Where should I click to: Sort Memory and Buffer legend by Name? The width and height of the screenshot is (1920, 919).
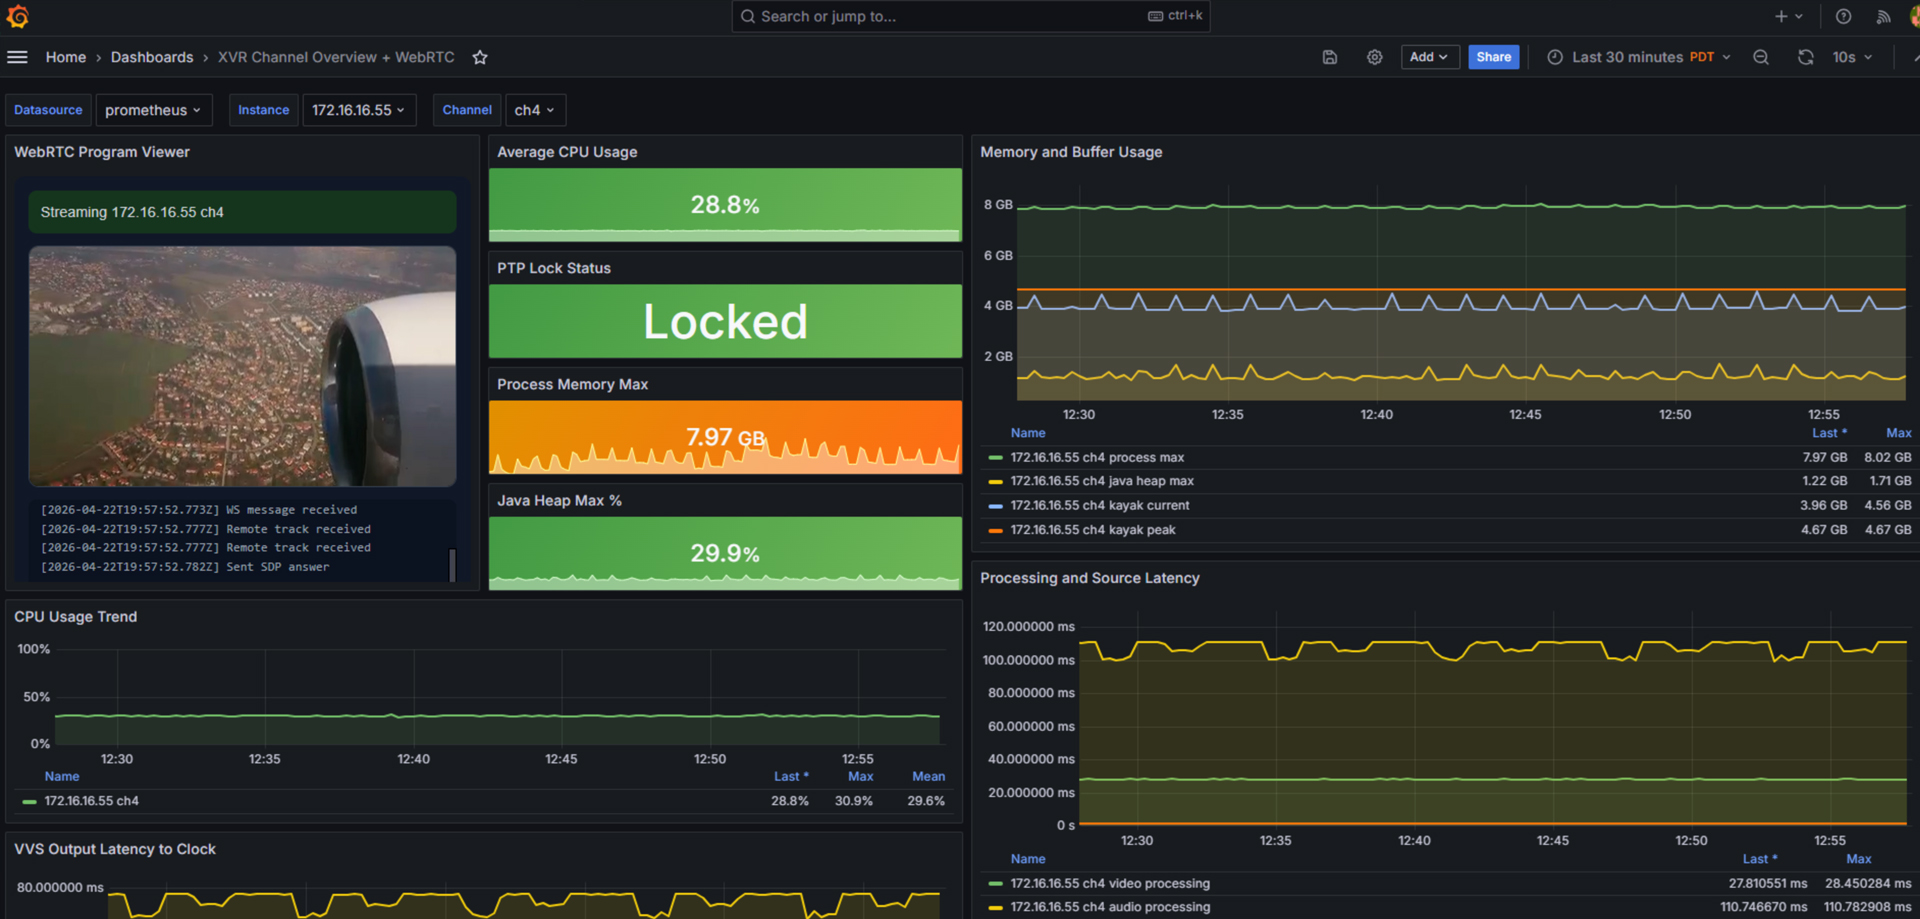(1028, 433)
